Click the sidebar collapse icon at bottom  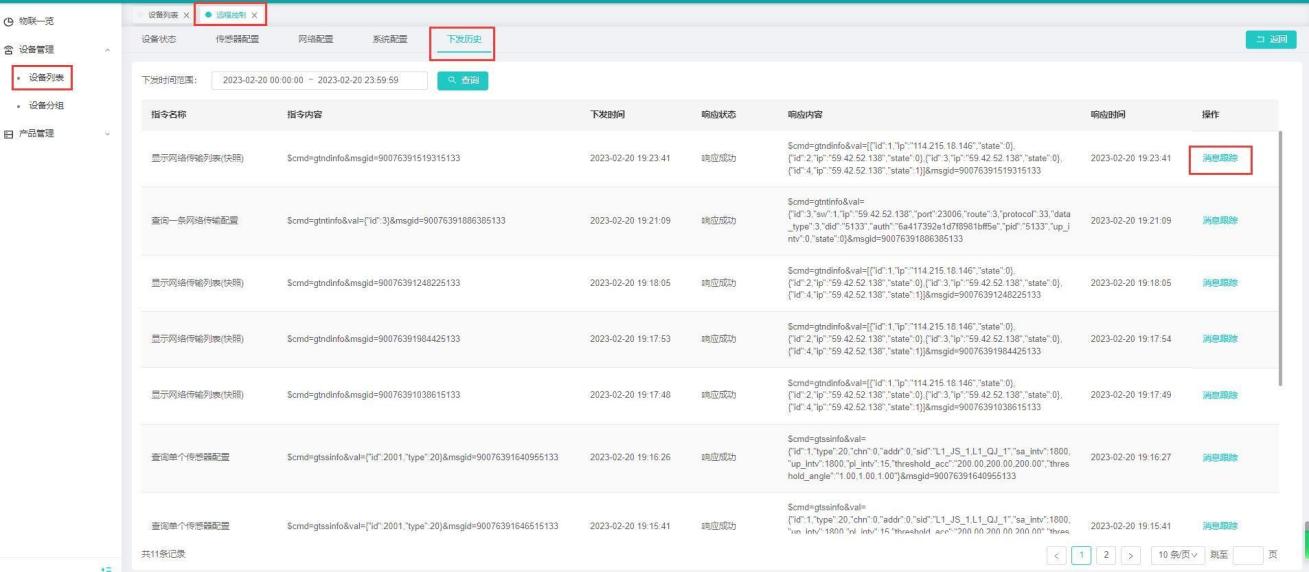point(106,568)
